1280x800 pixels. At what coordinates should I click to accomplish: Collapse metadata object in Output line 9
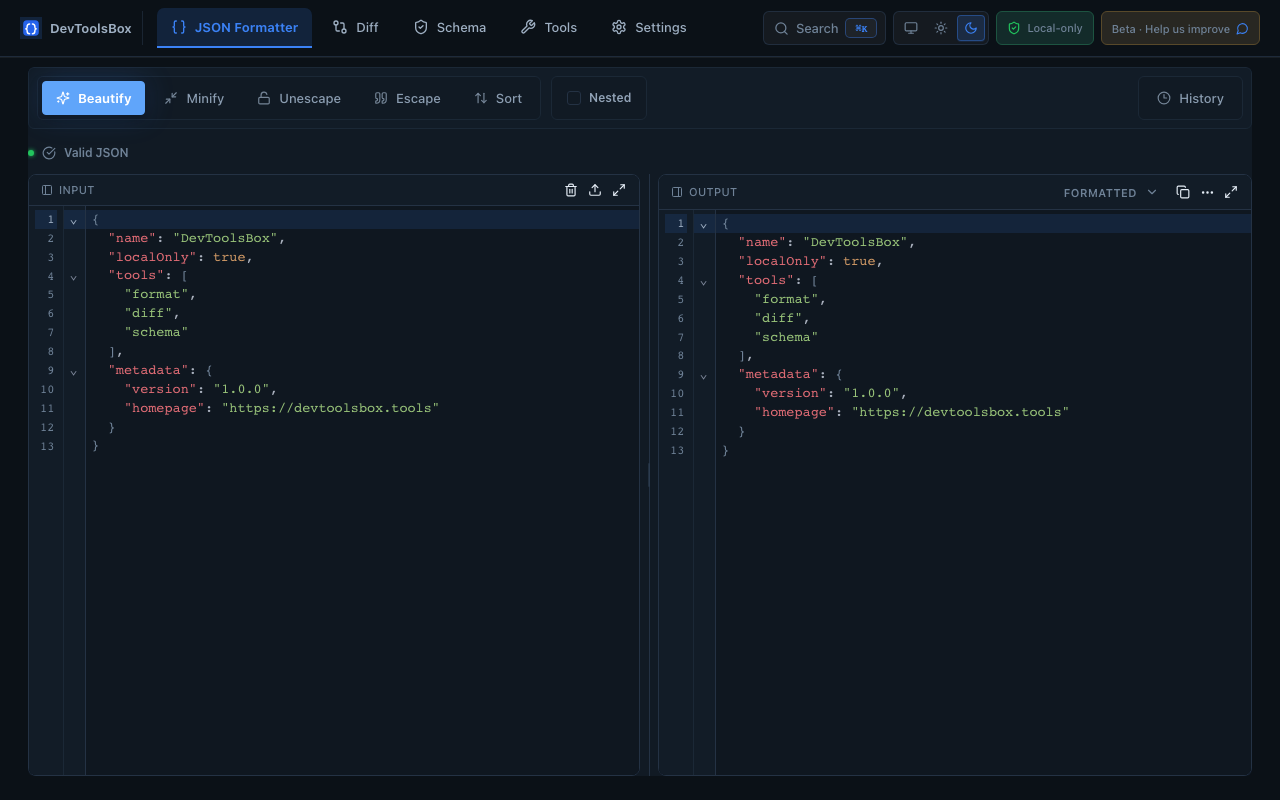[x=703, y=376]
